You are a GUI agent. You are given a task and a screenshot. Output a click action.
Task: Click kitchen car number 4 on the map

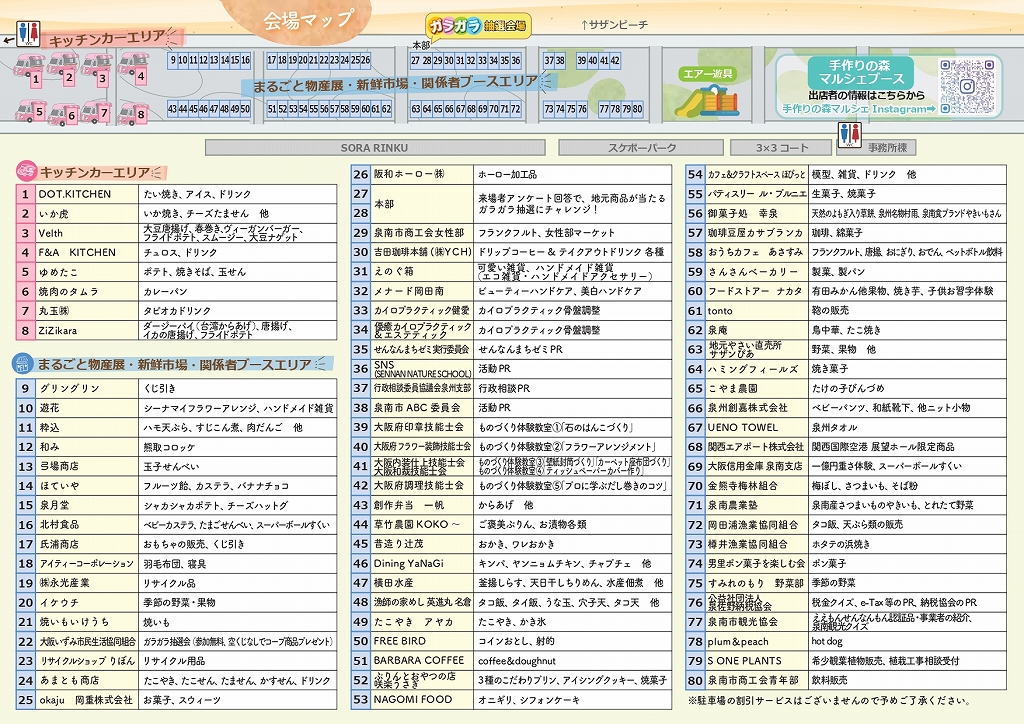(135, 67)
